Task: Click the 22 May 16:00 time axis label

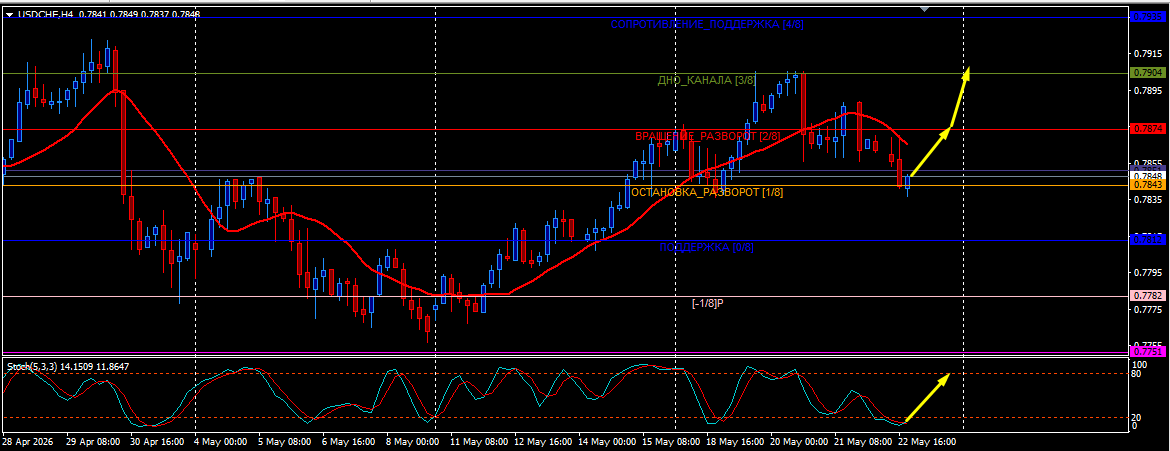Action: [925, 442]
